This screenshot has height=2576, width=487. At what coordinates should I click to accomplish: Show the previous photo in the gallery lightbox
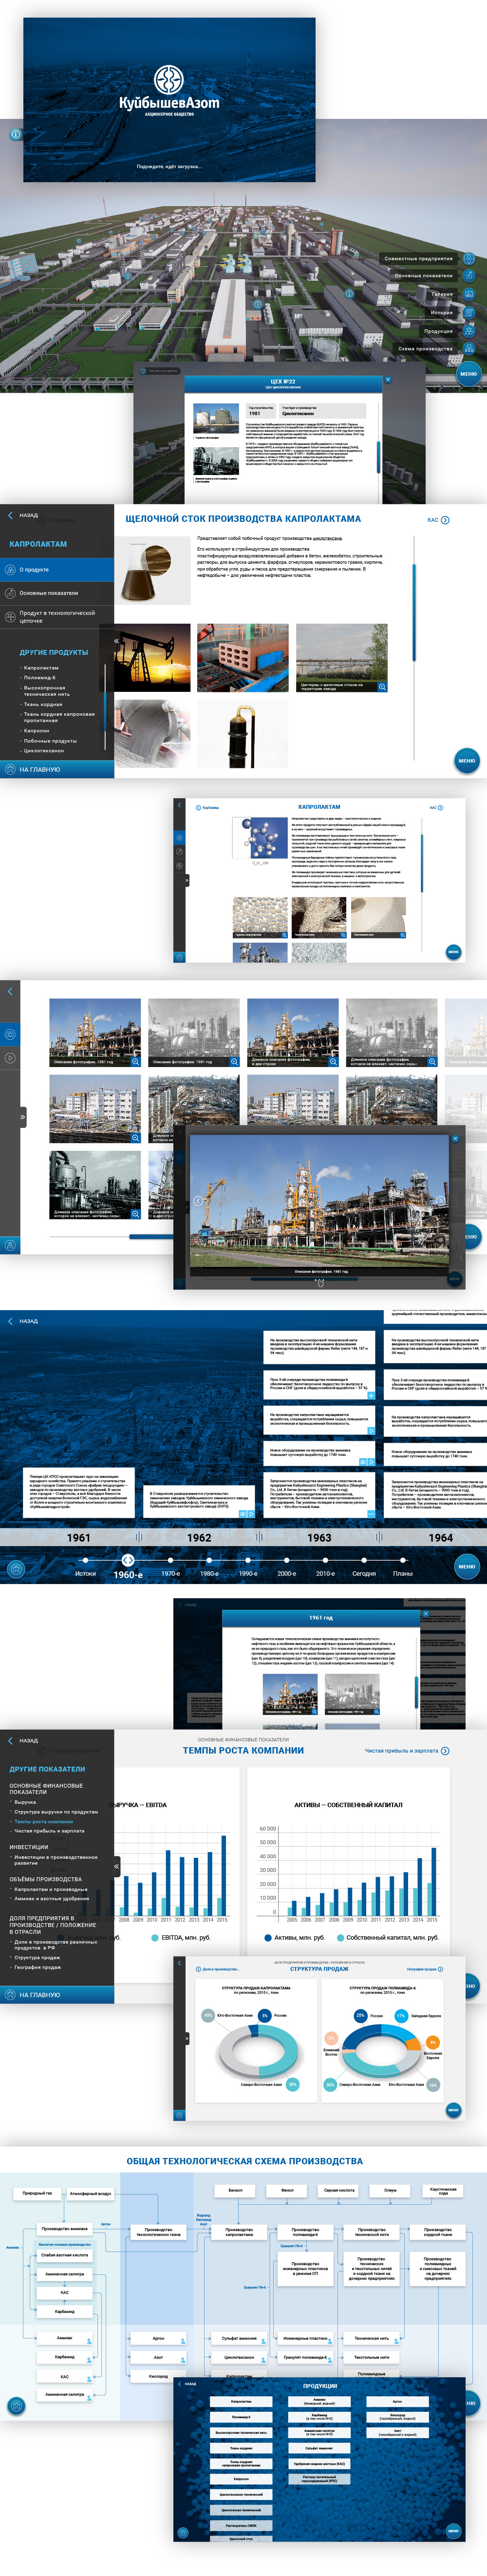tap(198, 1201)
